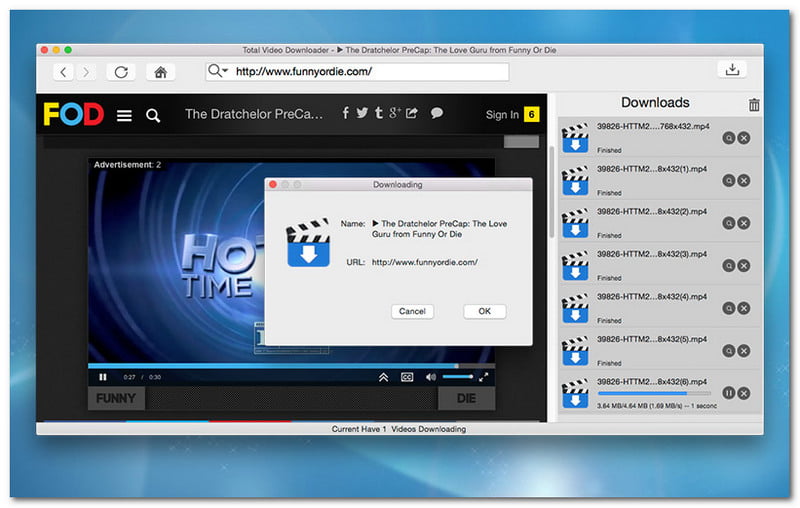
Task: Clear downloads with the trash icon
Action: point(754,105)
